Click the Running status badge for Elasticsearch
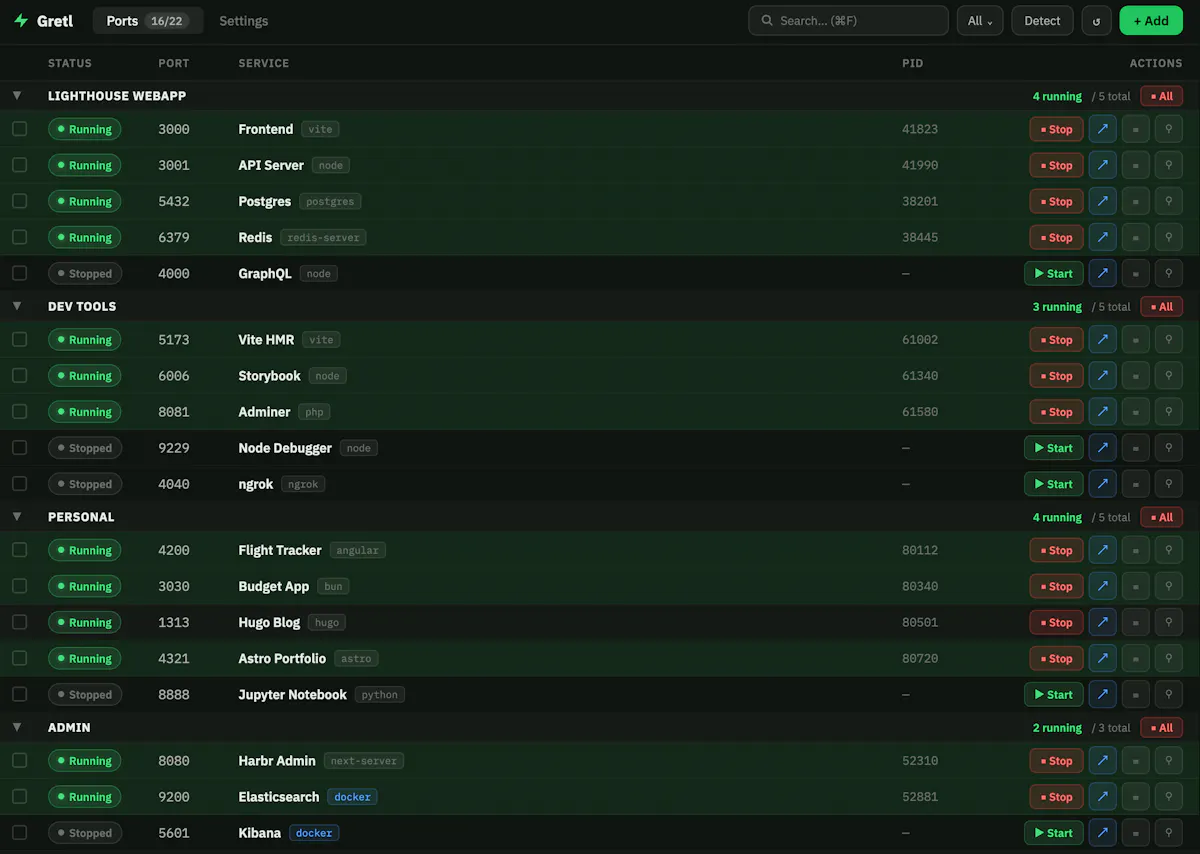The width and height of the screenshot is (1200, 854). (84, 797)
